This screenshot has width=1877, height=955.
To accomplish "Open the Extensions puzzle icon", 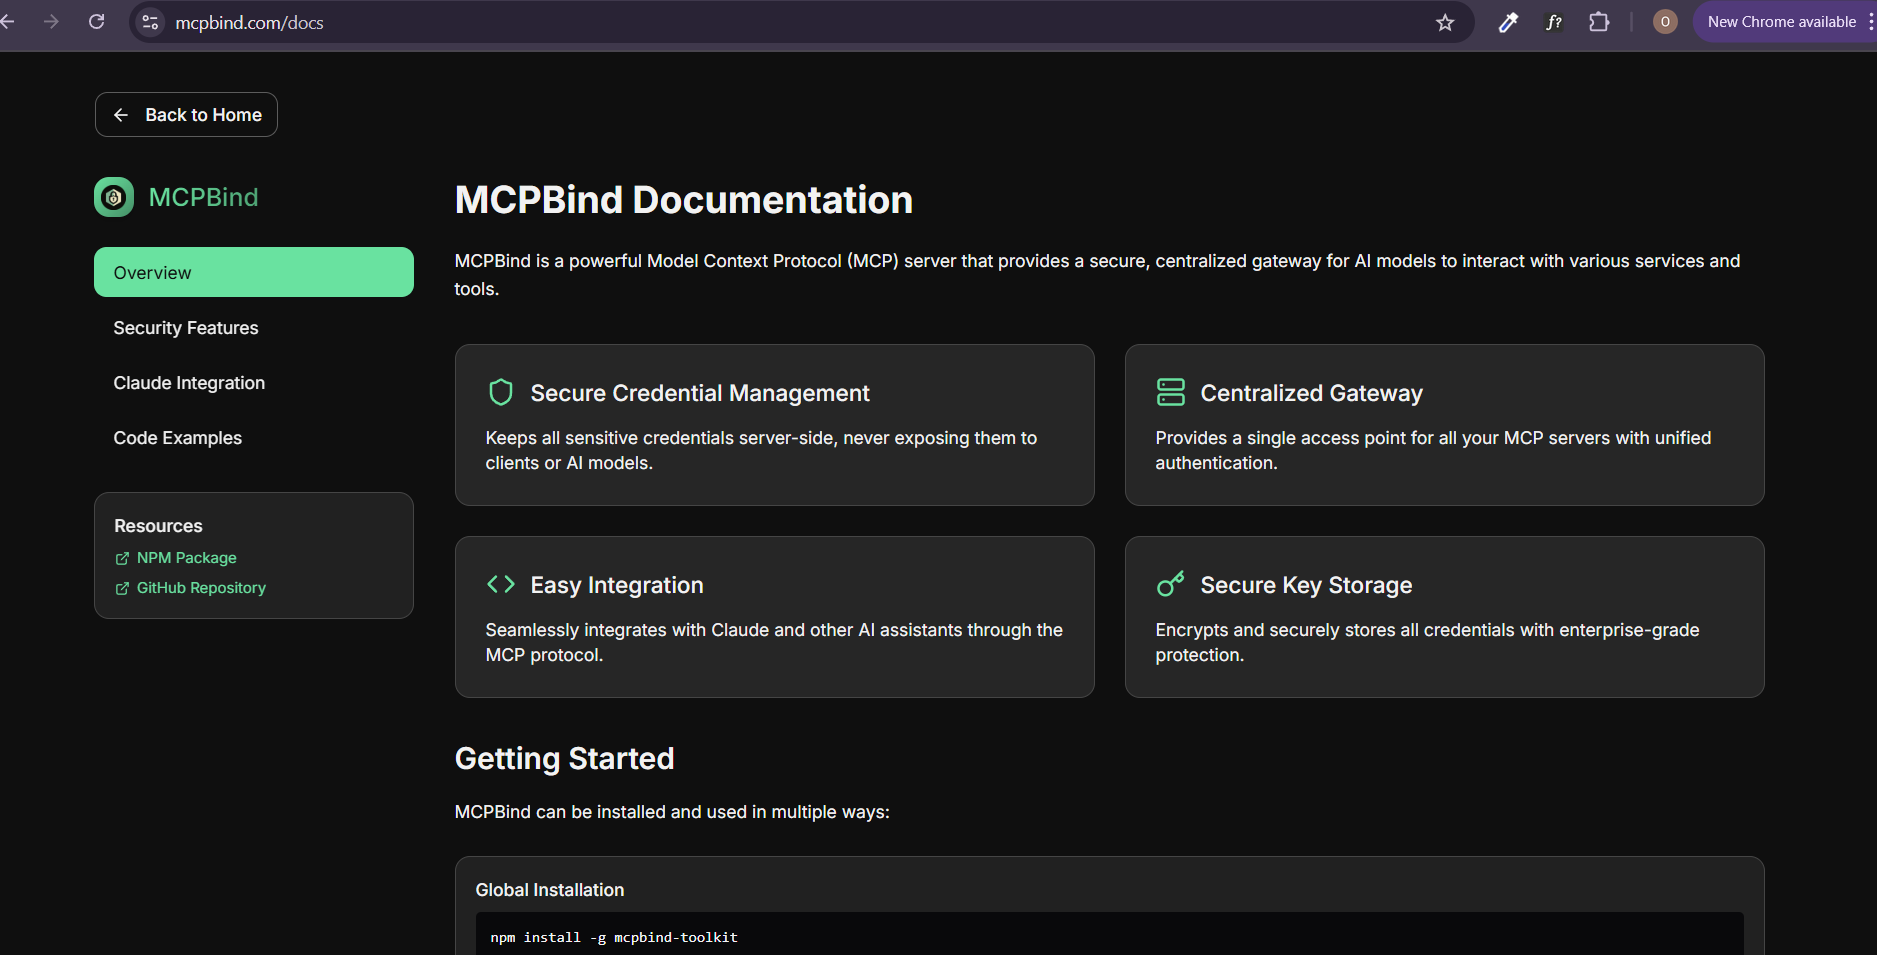I will 1599,22.
